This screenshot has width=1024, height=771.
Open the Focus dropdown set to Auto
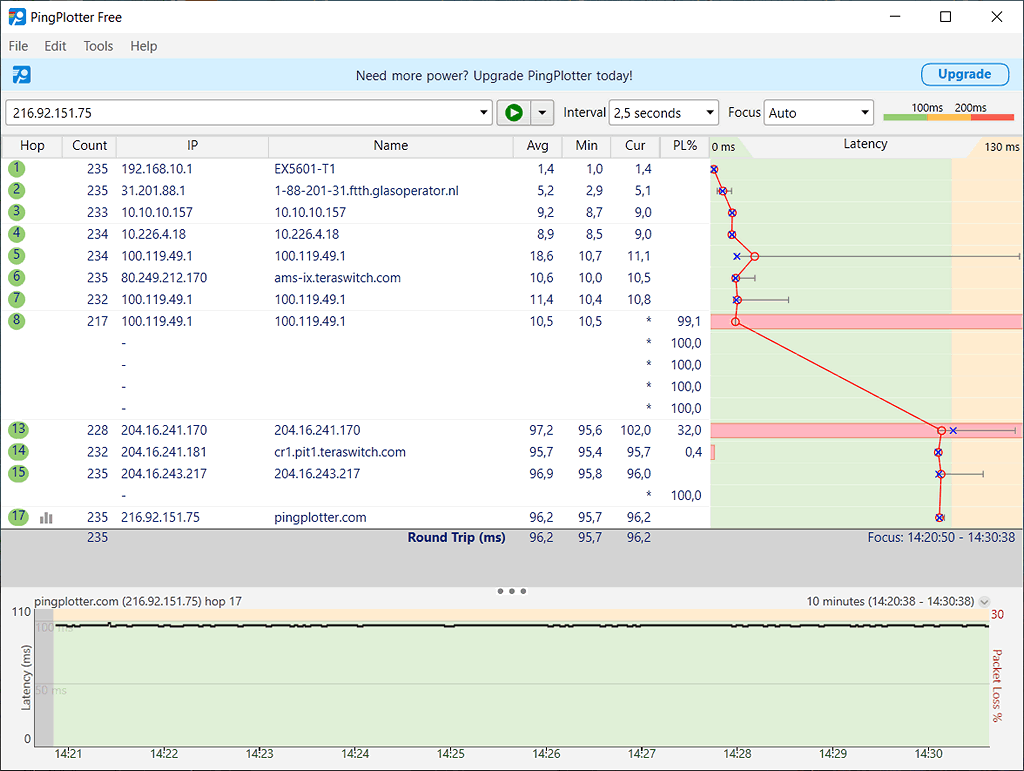tap(819, 113)
